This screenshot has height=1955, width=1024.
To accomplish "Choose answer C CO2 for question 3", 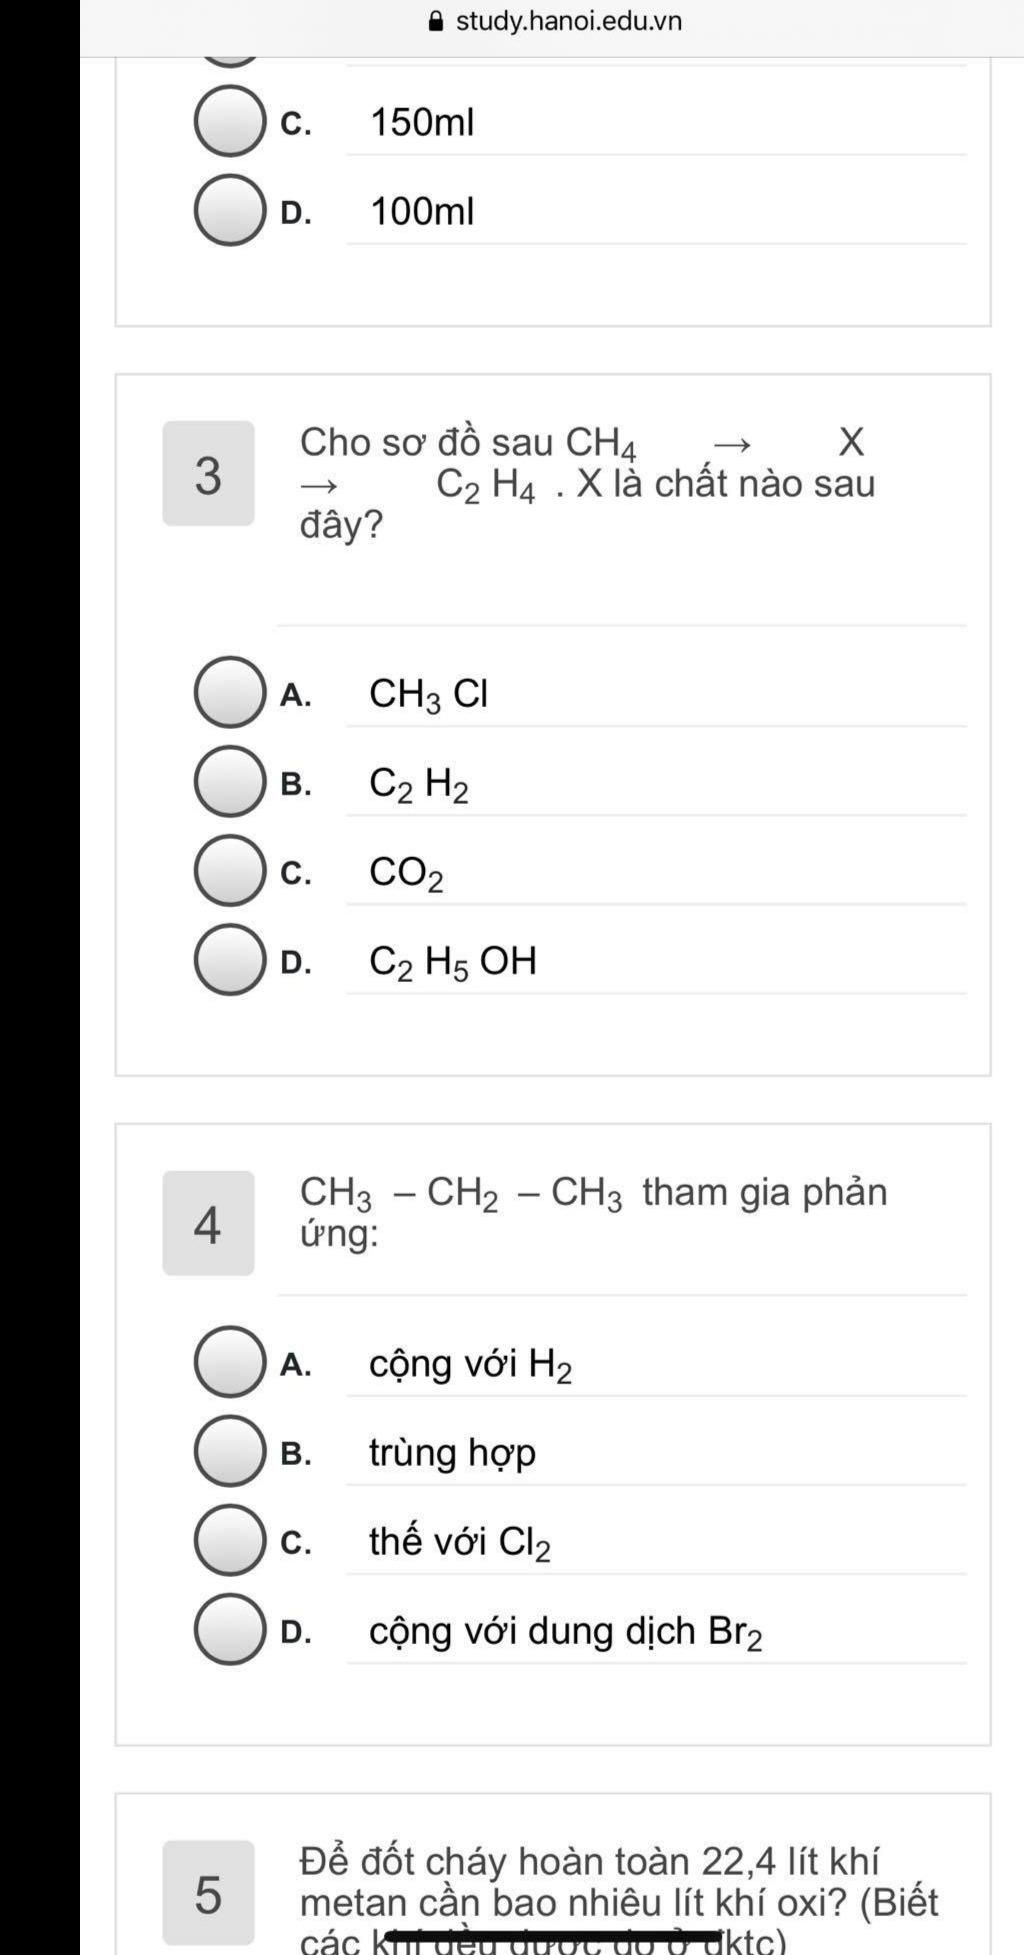I will coord(230,871).
